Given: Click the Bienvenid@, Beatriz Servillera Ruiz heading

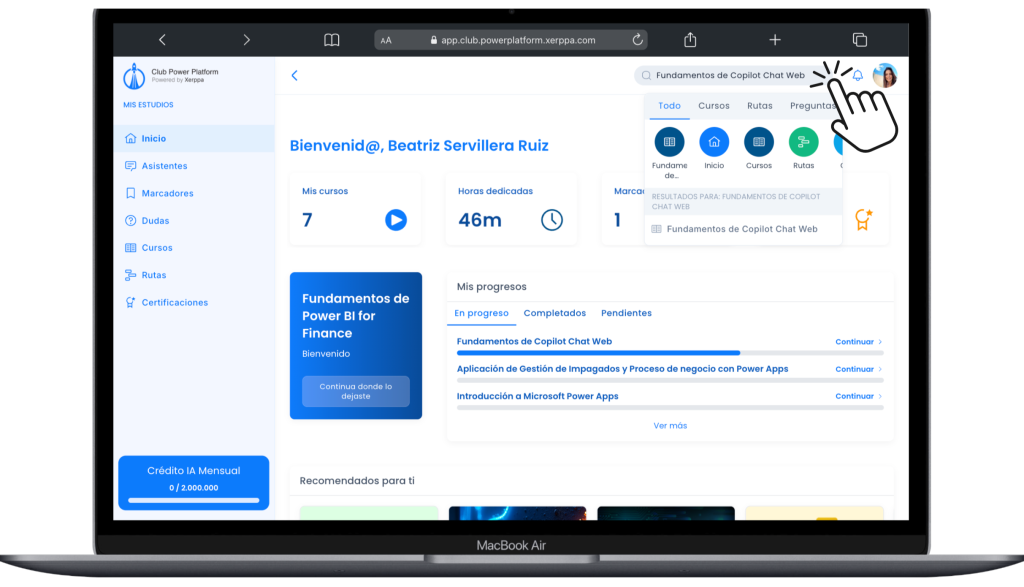Looking at the screenshot, I should point(419,146).
